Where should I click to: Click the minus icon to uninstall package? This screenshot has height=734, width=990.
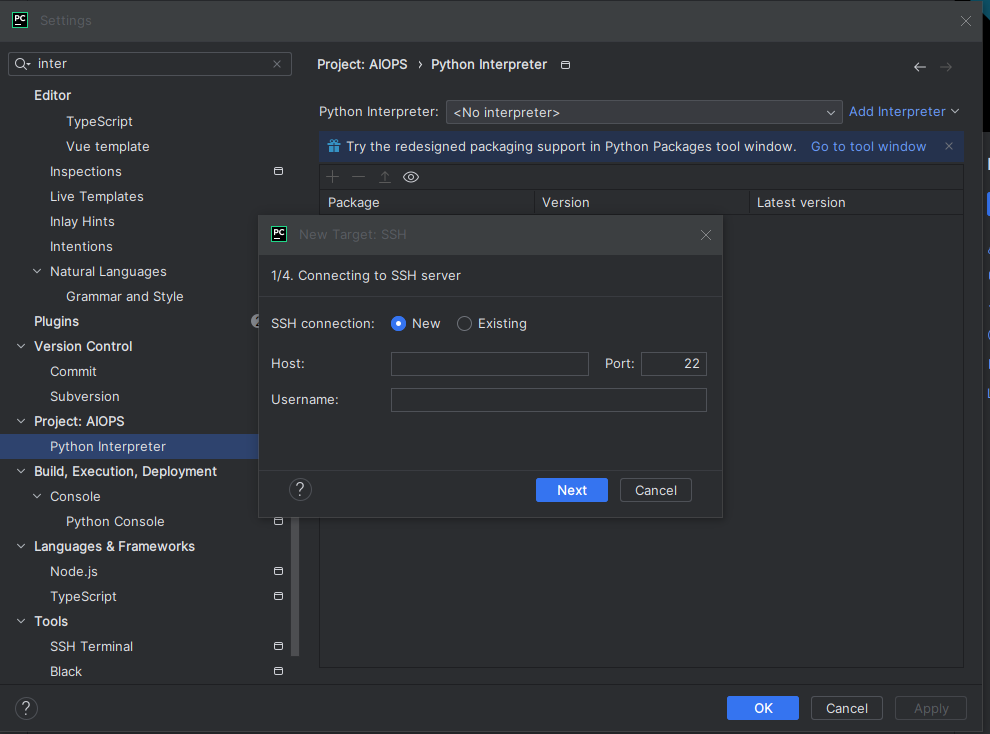359,177
